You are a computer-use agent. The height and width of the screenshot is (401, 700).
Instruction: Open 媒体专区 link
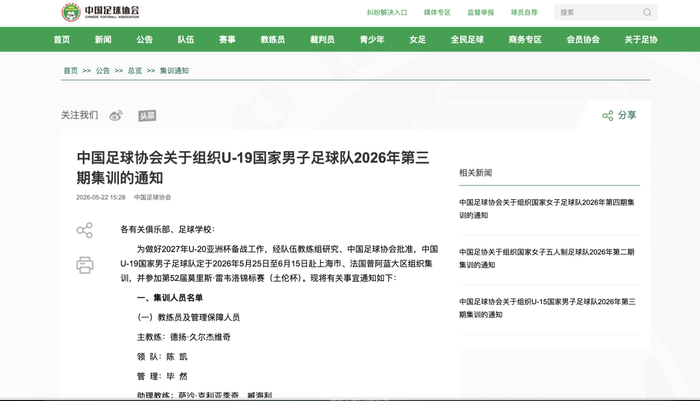pos(437,13)
